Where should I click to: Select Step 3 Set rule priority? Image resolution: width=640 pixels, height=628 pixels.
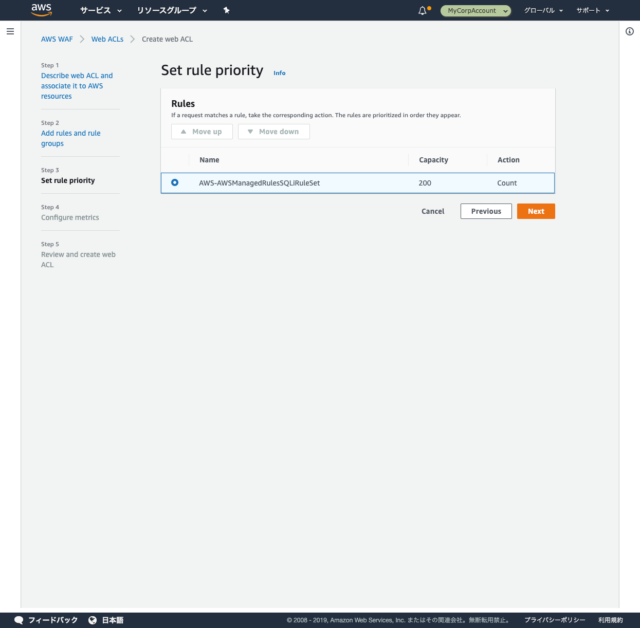pyautogui.click(x=68, y=180)
